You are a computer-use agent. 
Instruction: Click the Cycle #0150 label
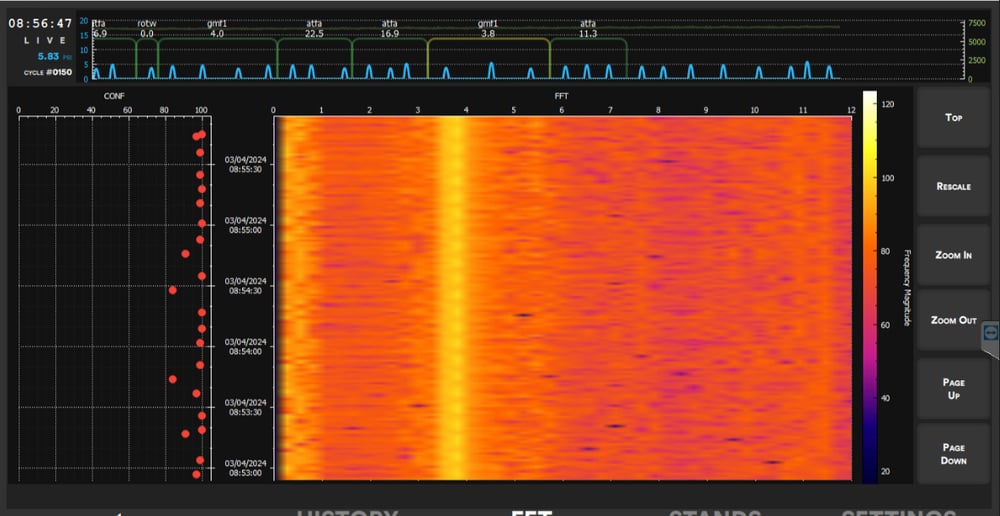pyautogui.click(x=47, y=72)
